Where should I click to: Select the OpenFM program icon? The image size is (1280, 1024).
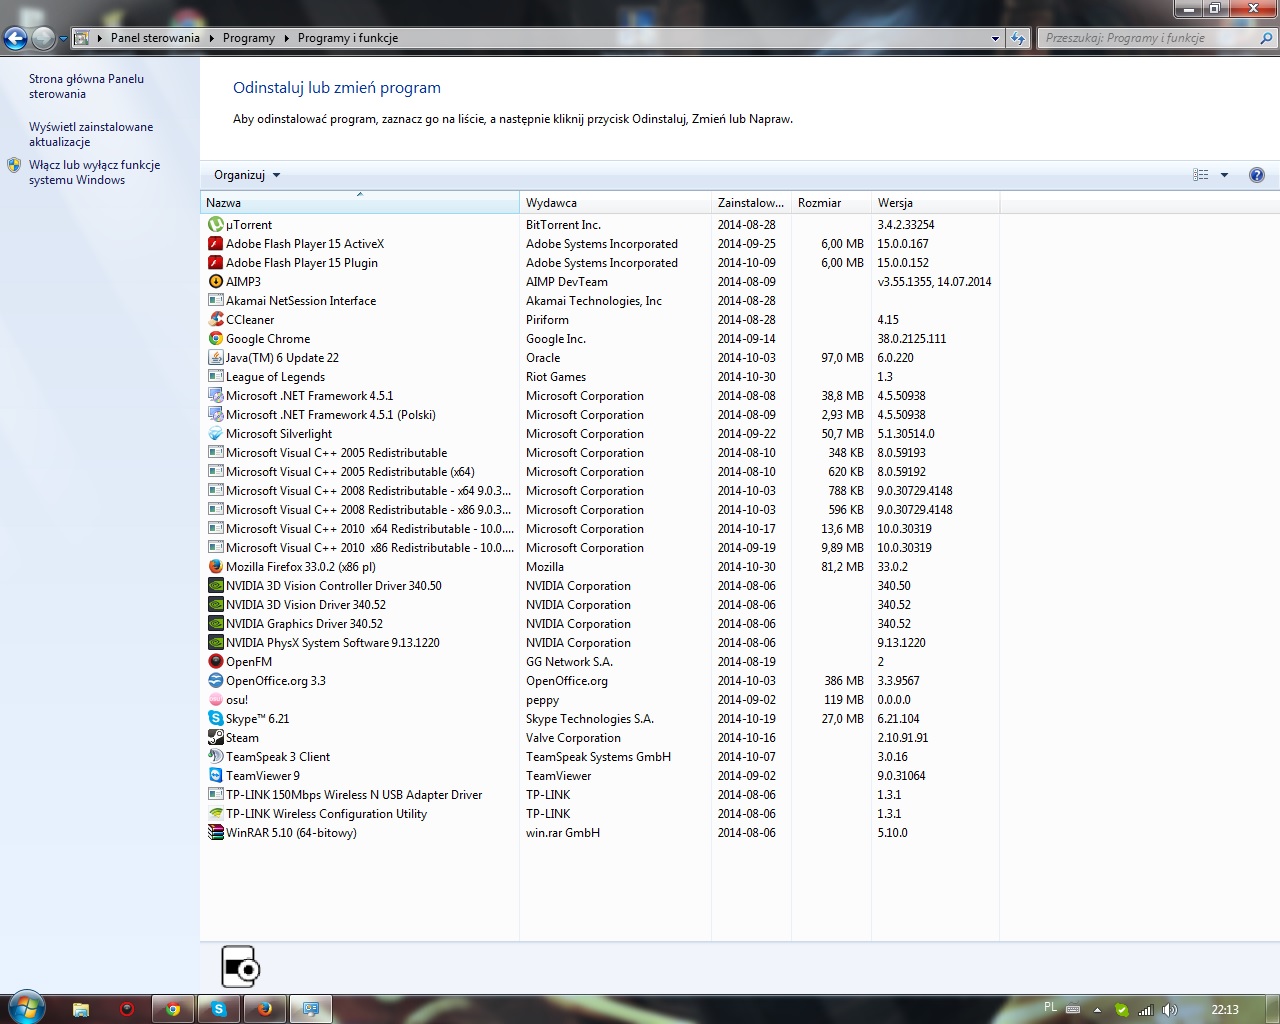pyautogui.click(x=215, y=662)
